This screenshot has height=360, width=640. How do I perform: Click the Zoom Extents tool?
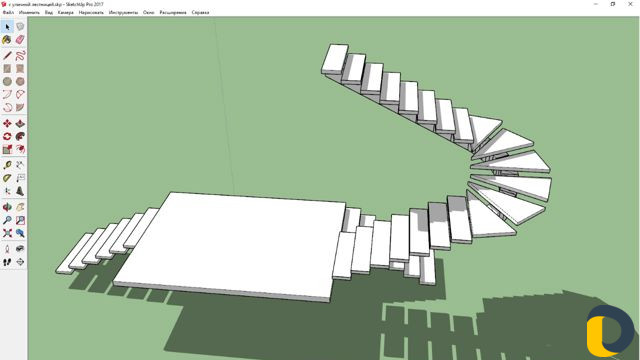point(7,233)
